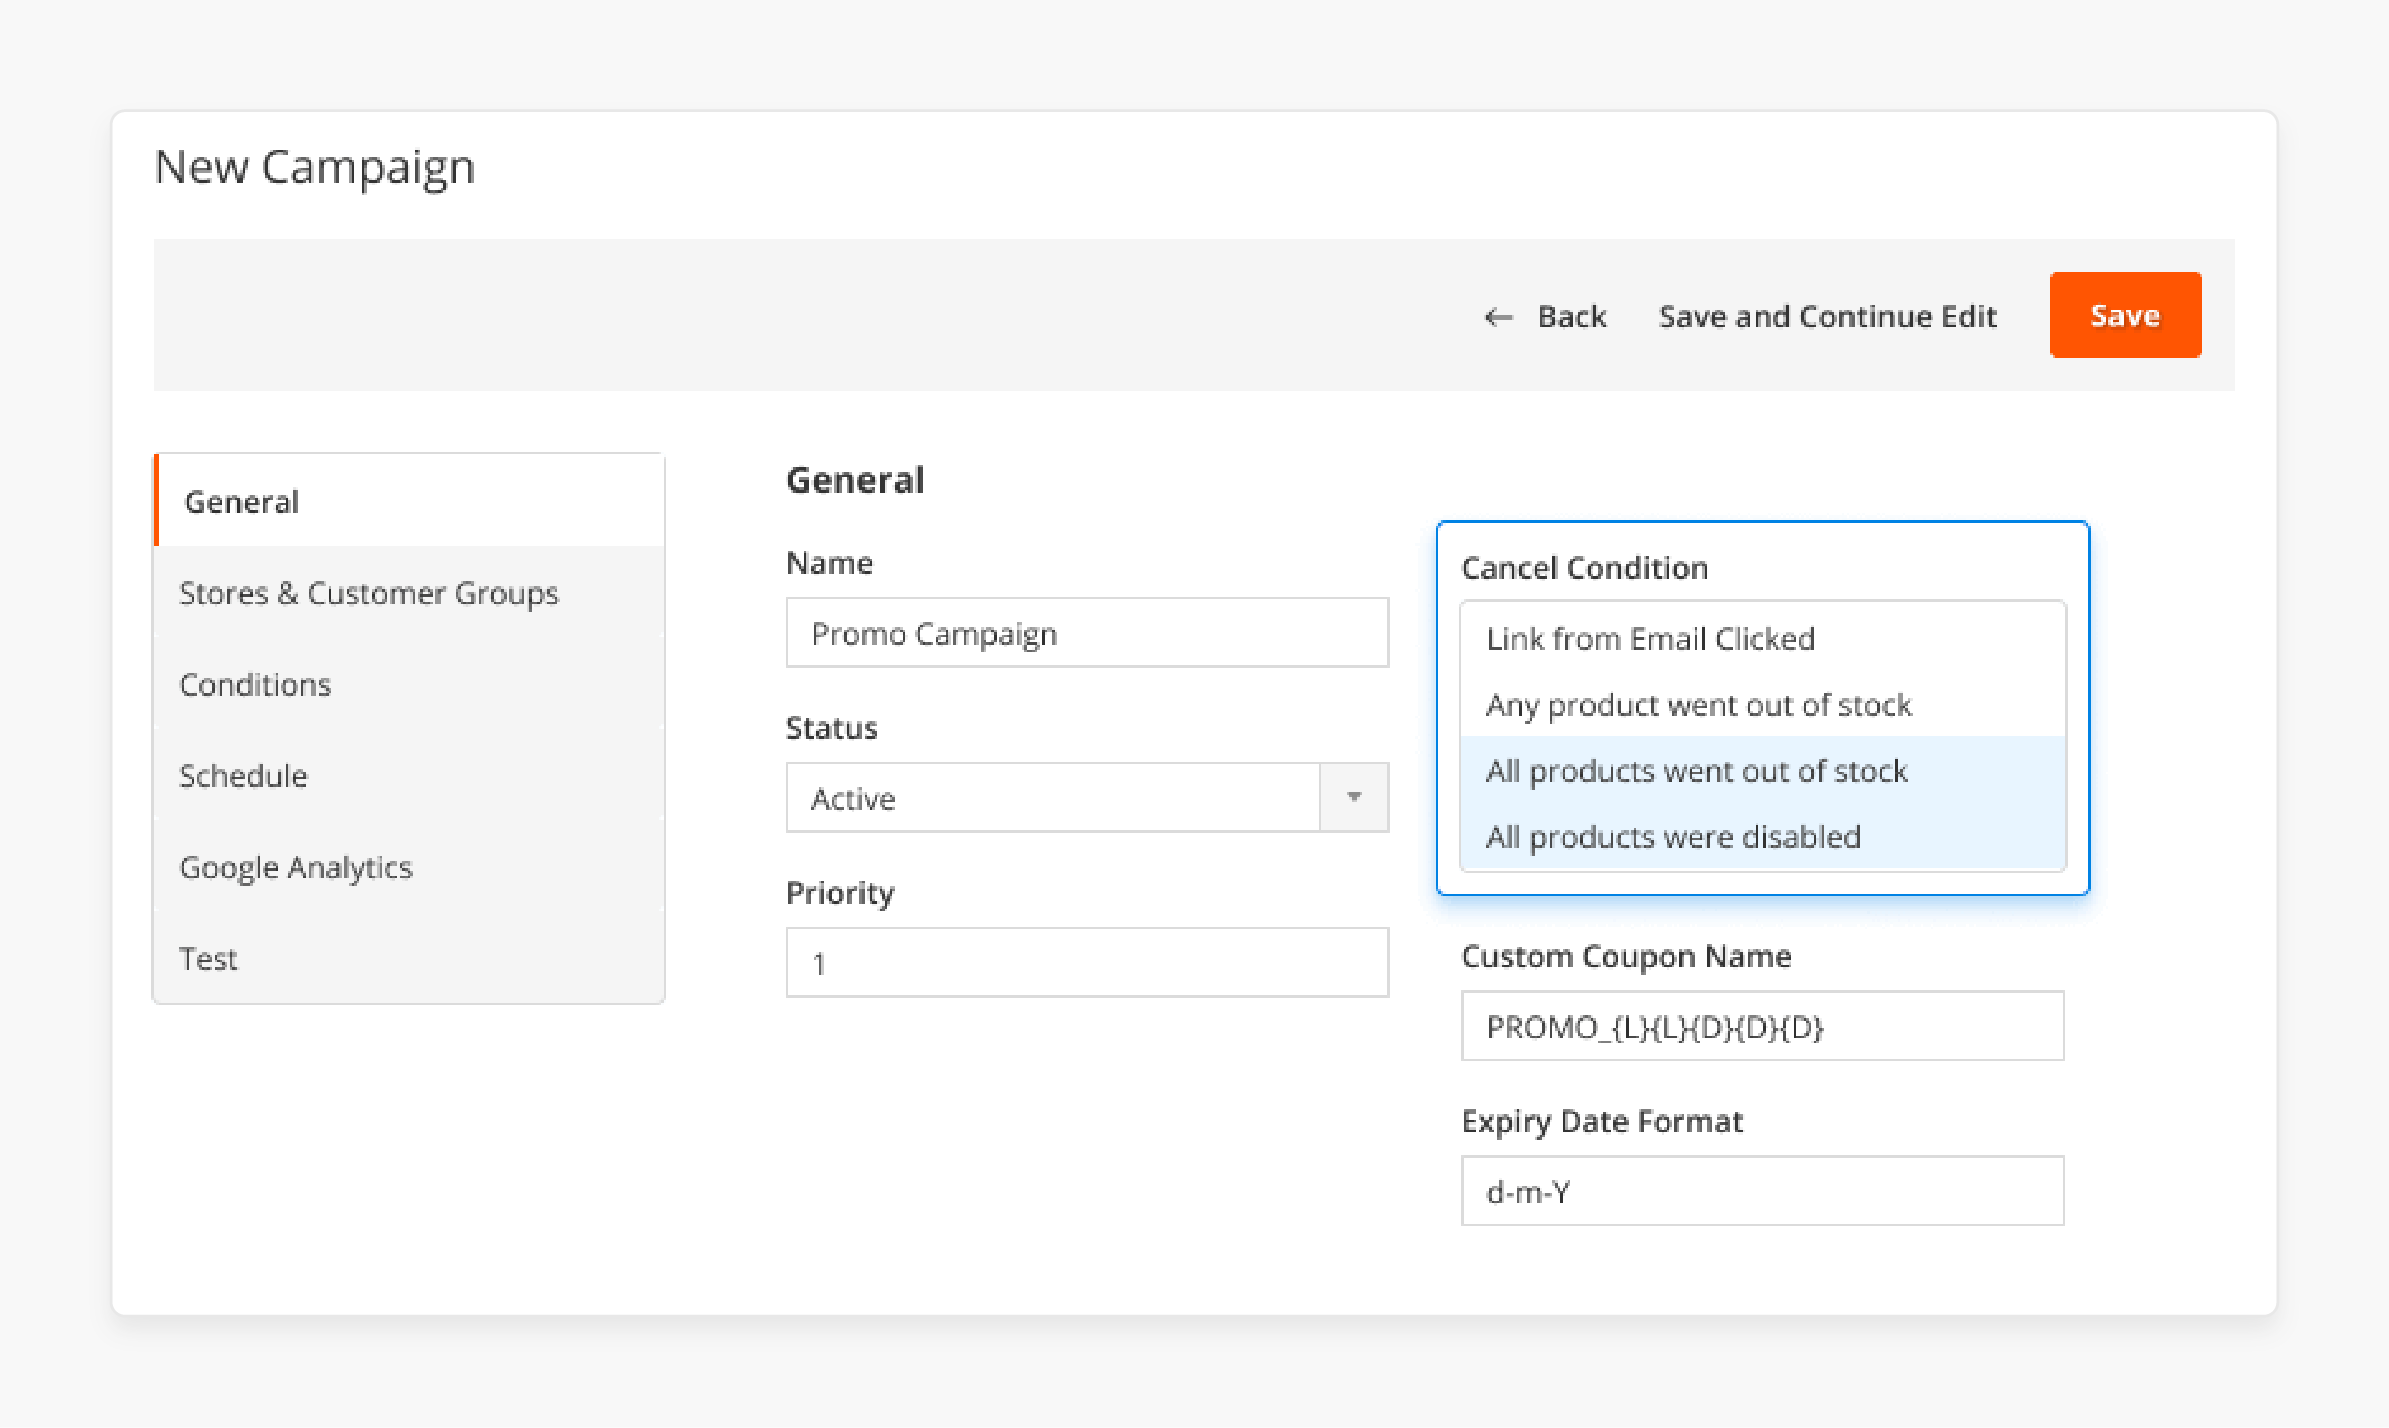This screenshot has width=2389, height=1428.
Task: Click the Name input field
Action: (x=1087, y=632)
